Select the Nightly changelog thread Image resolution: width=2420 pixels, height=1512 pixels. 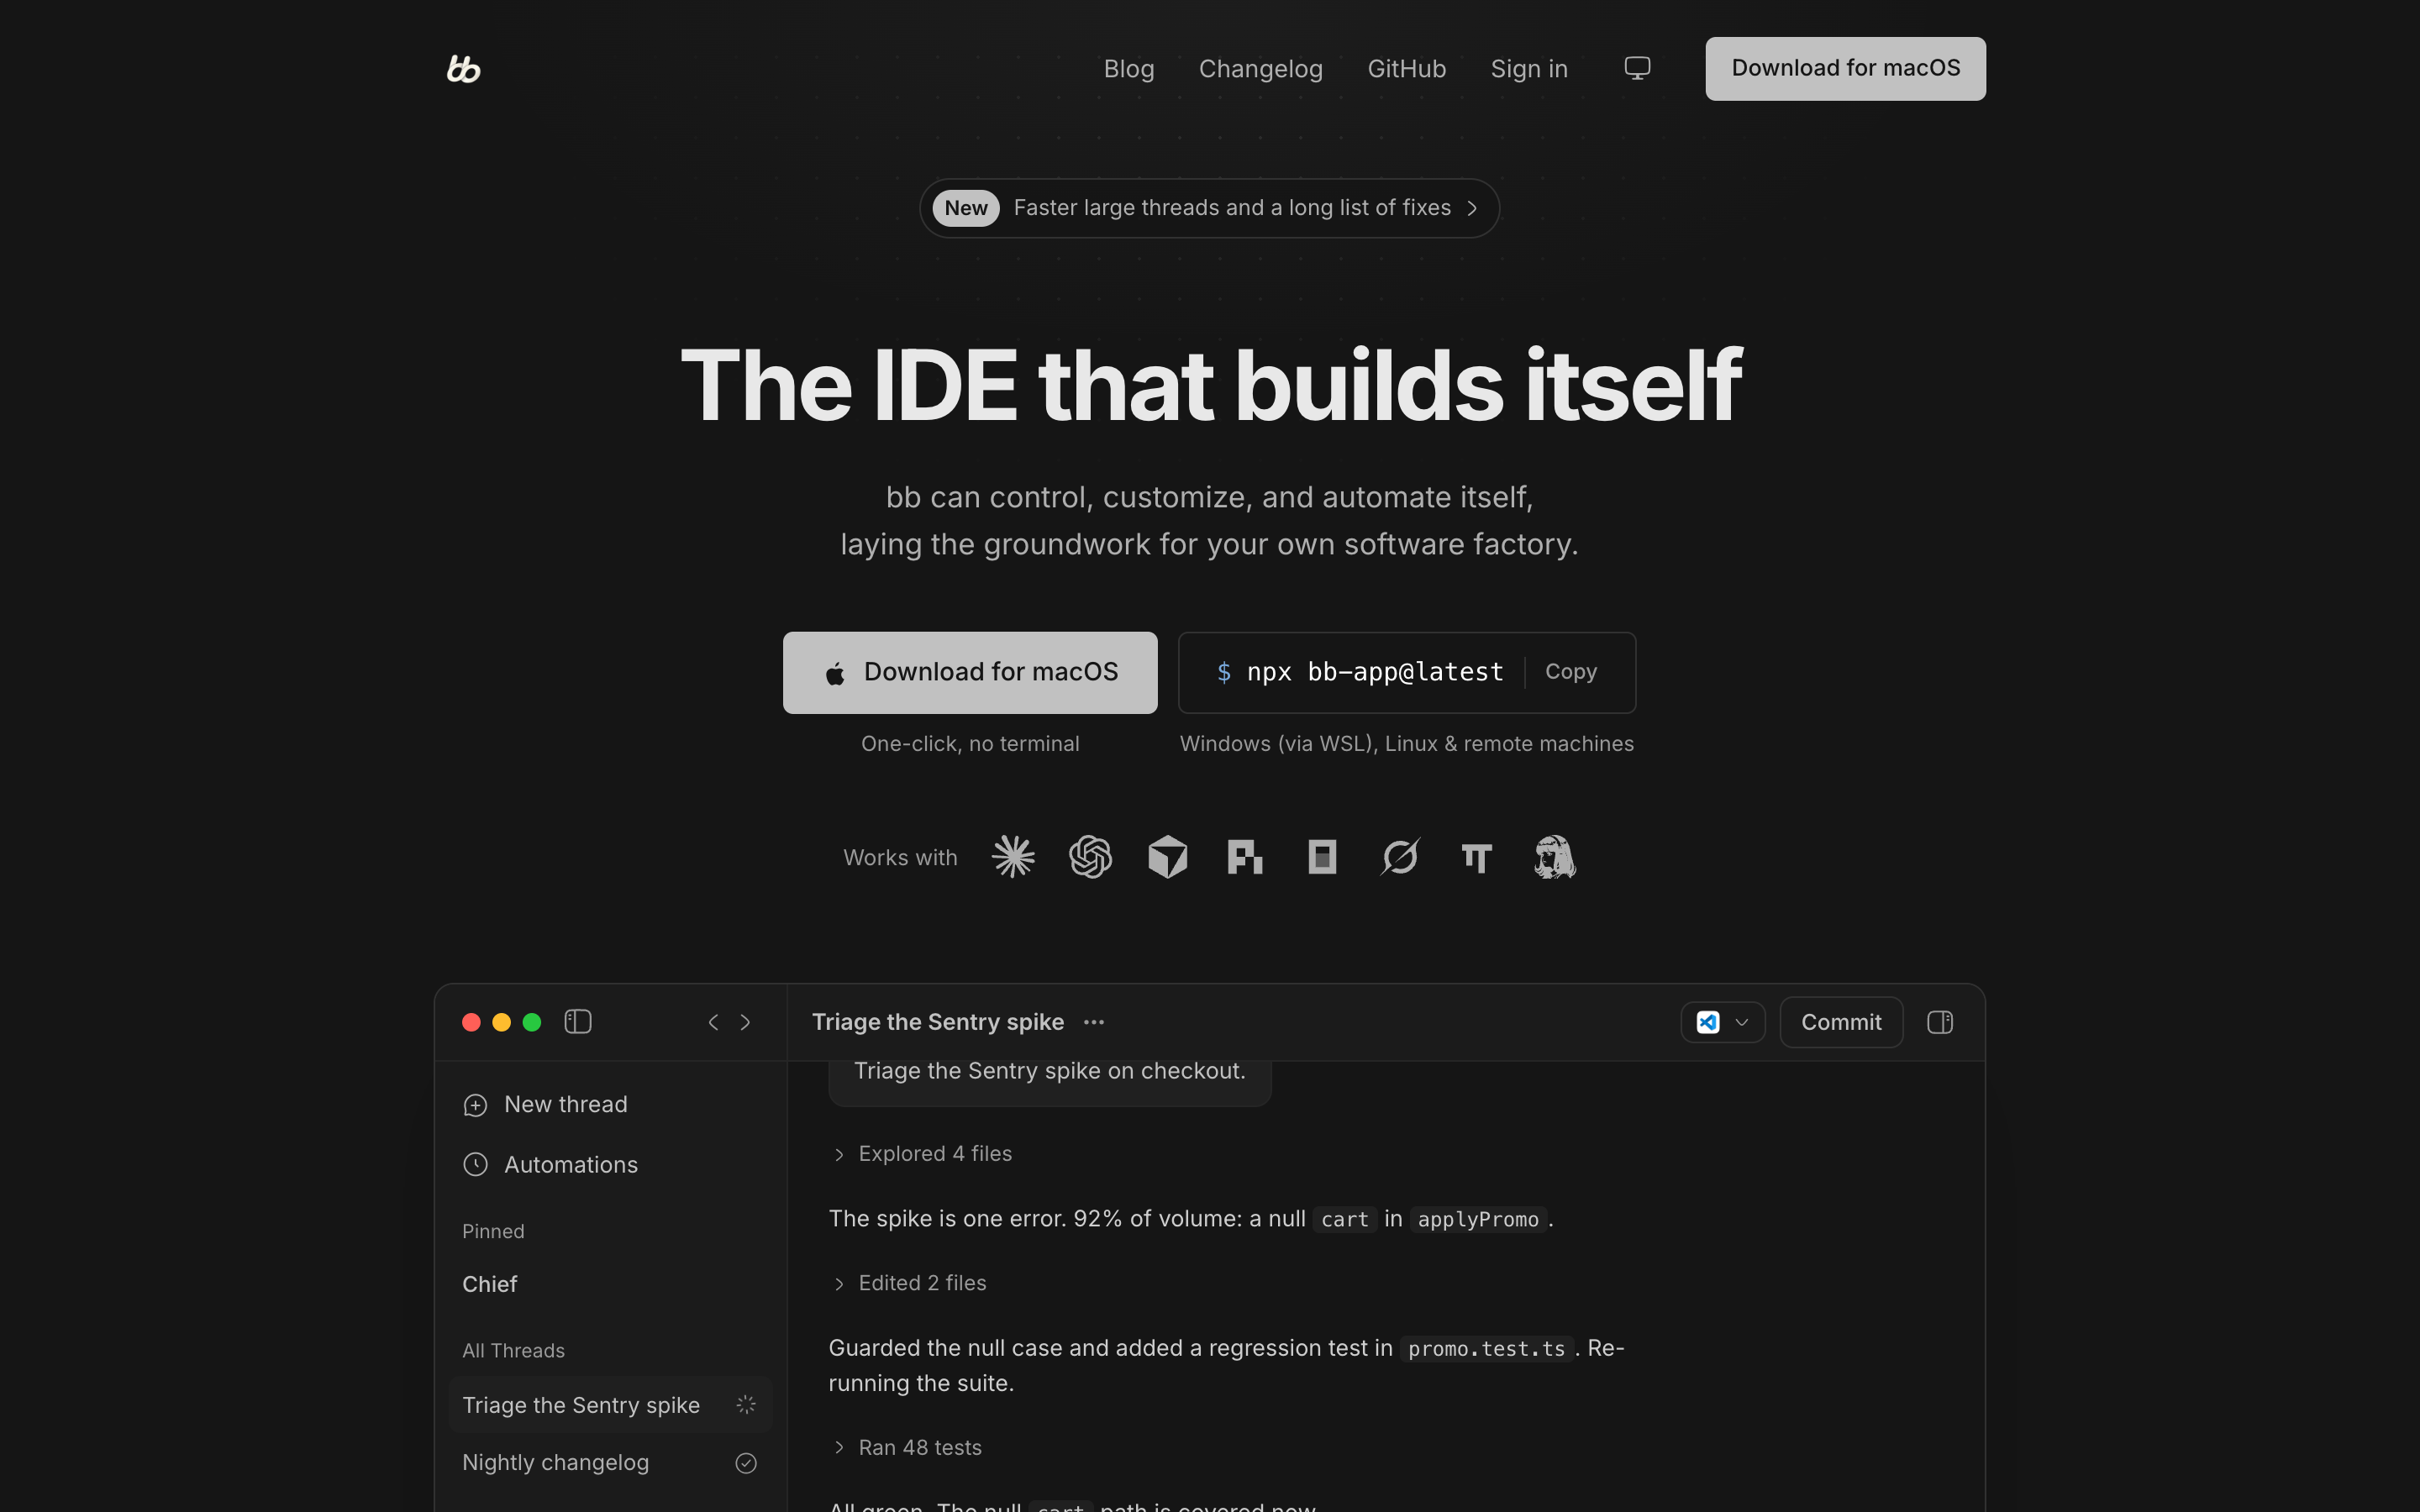tap(610, 1463)
